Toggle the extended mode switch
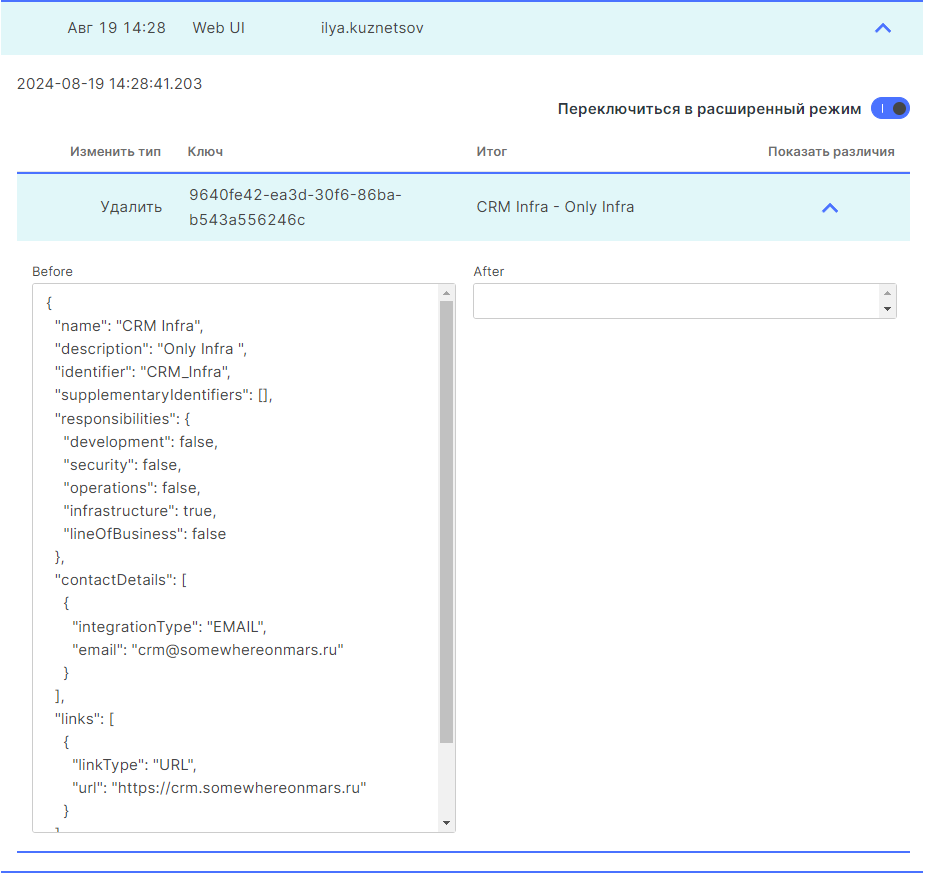The image size is (926, 874). tap(889, 108)
